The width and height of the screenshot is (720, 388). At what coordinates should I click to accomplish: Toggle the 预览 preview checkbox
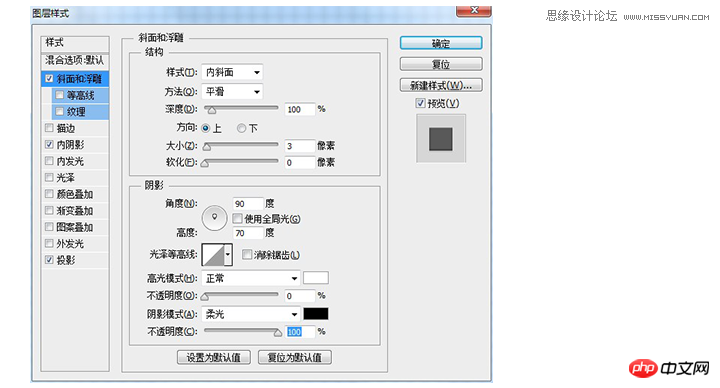point(420,103)
